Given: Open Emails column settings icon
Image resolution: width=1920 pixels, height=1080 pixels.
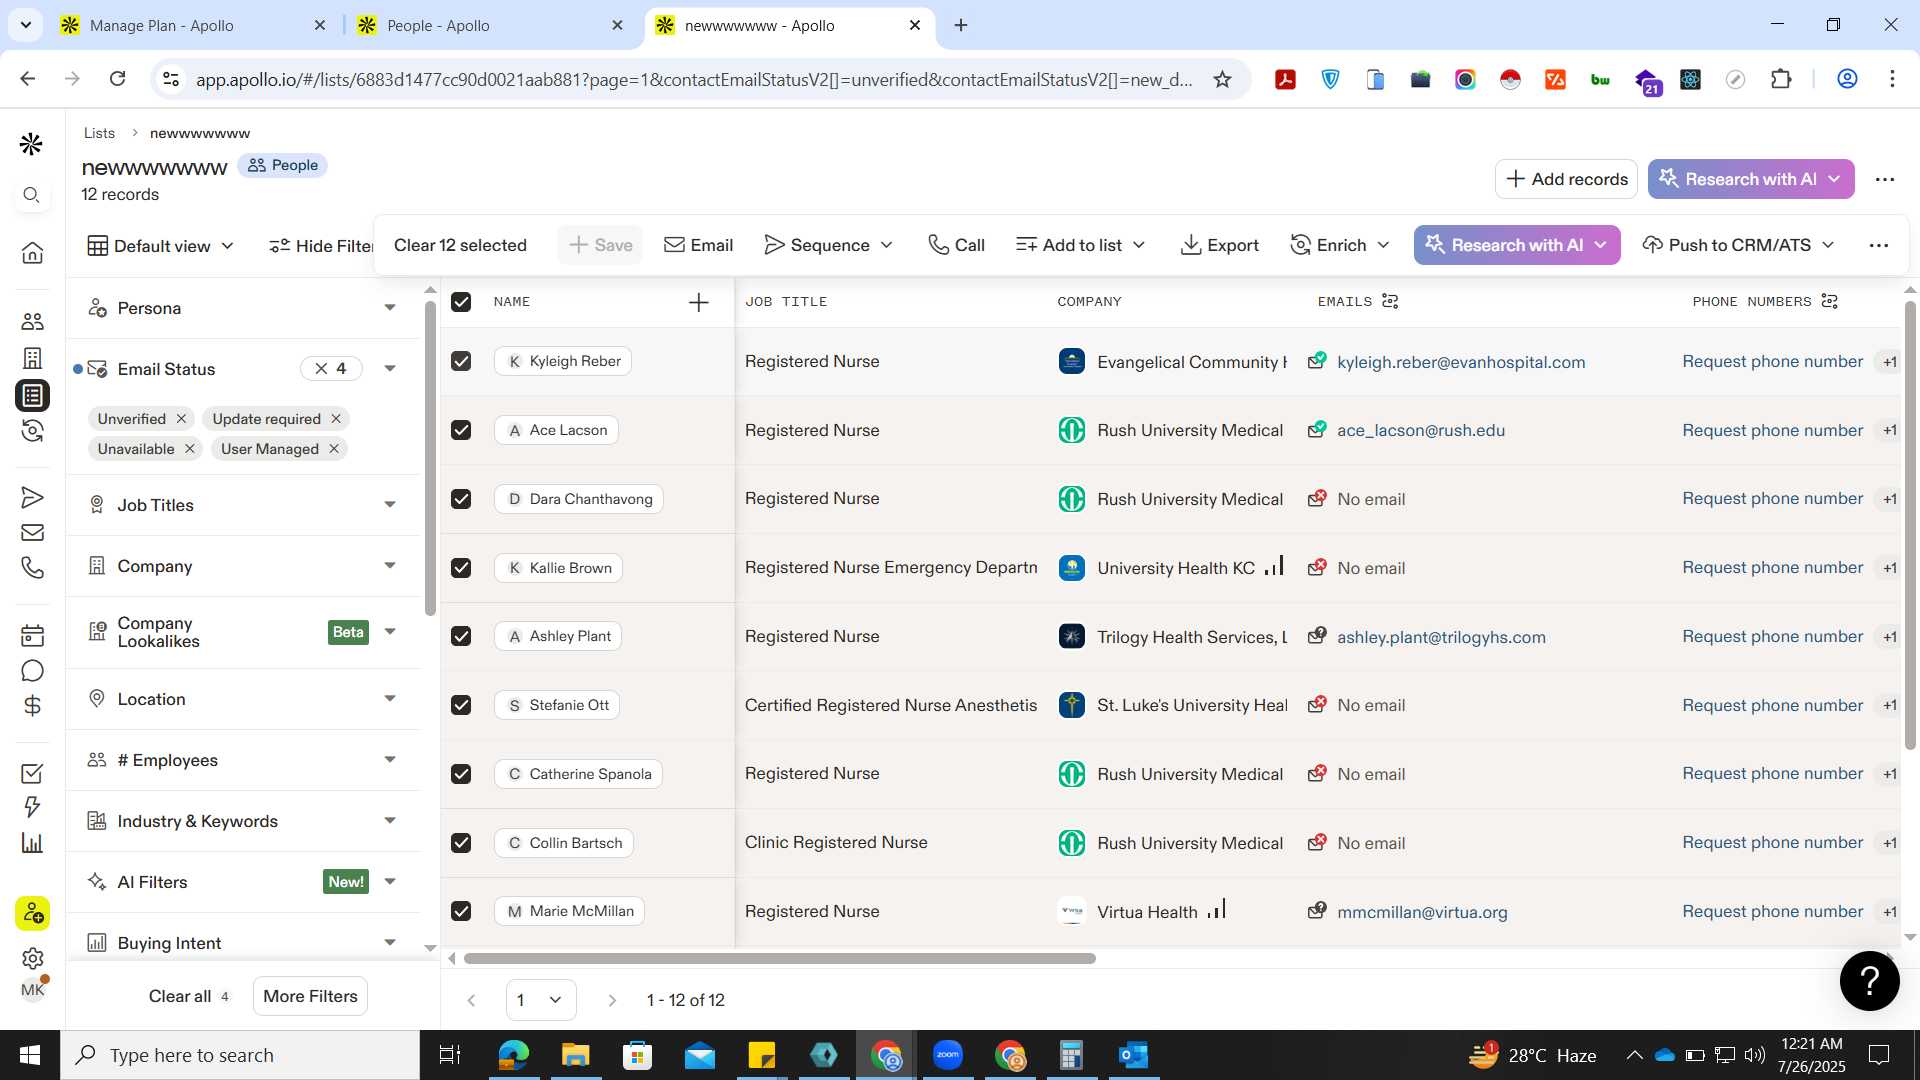Looking at the screenshot, I should [x=1390, y=301].
